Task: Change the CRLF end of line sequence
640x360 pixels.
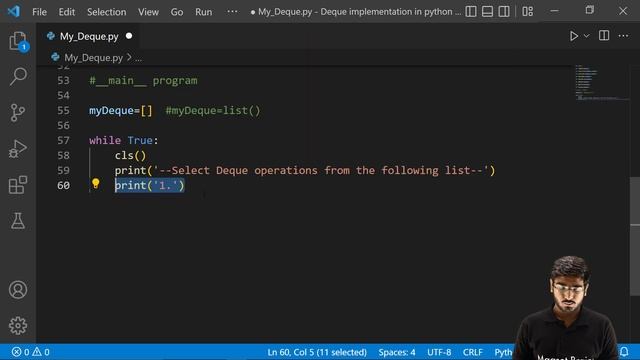Action: pos(473,352)
